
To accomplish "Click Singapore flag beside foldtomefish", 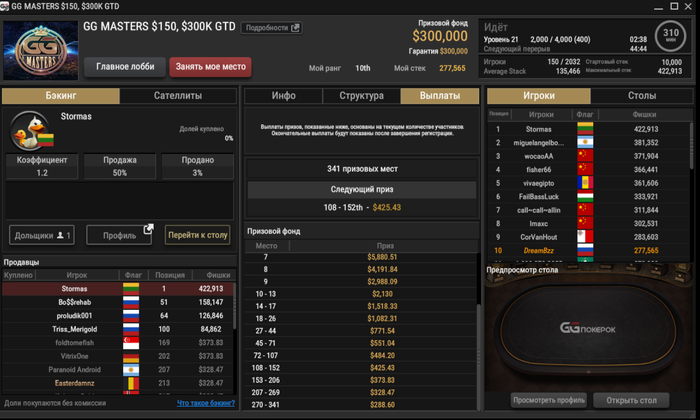I will coord(131,343).
